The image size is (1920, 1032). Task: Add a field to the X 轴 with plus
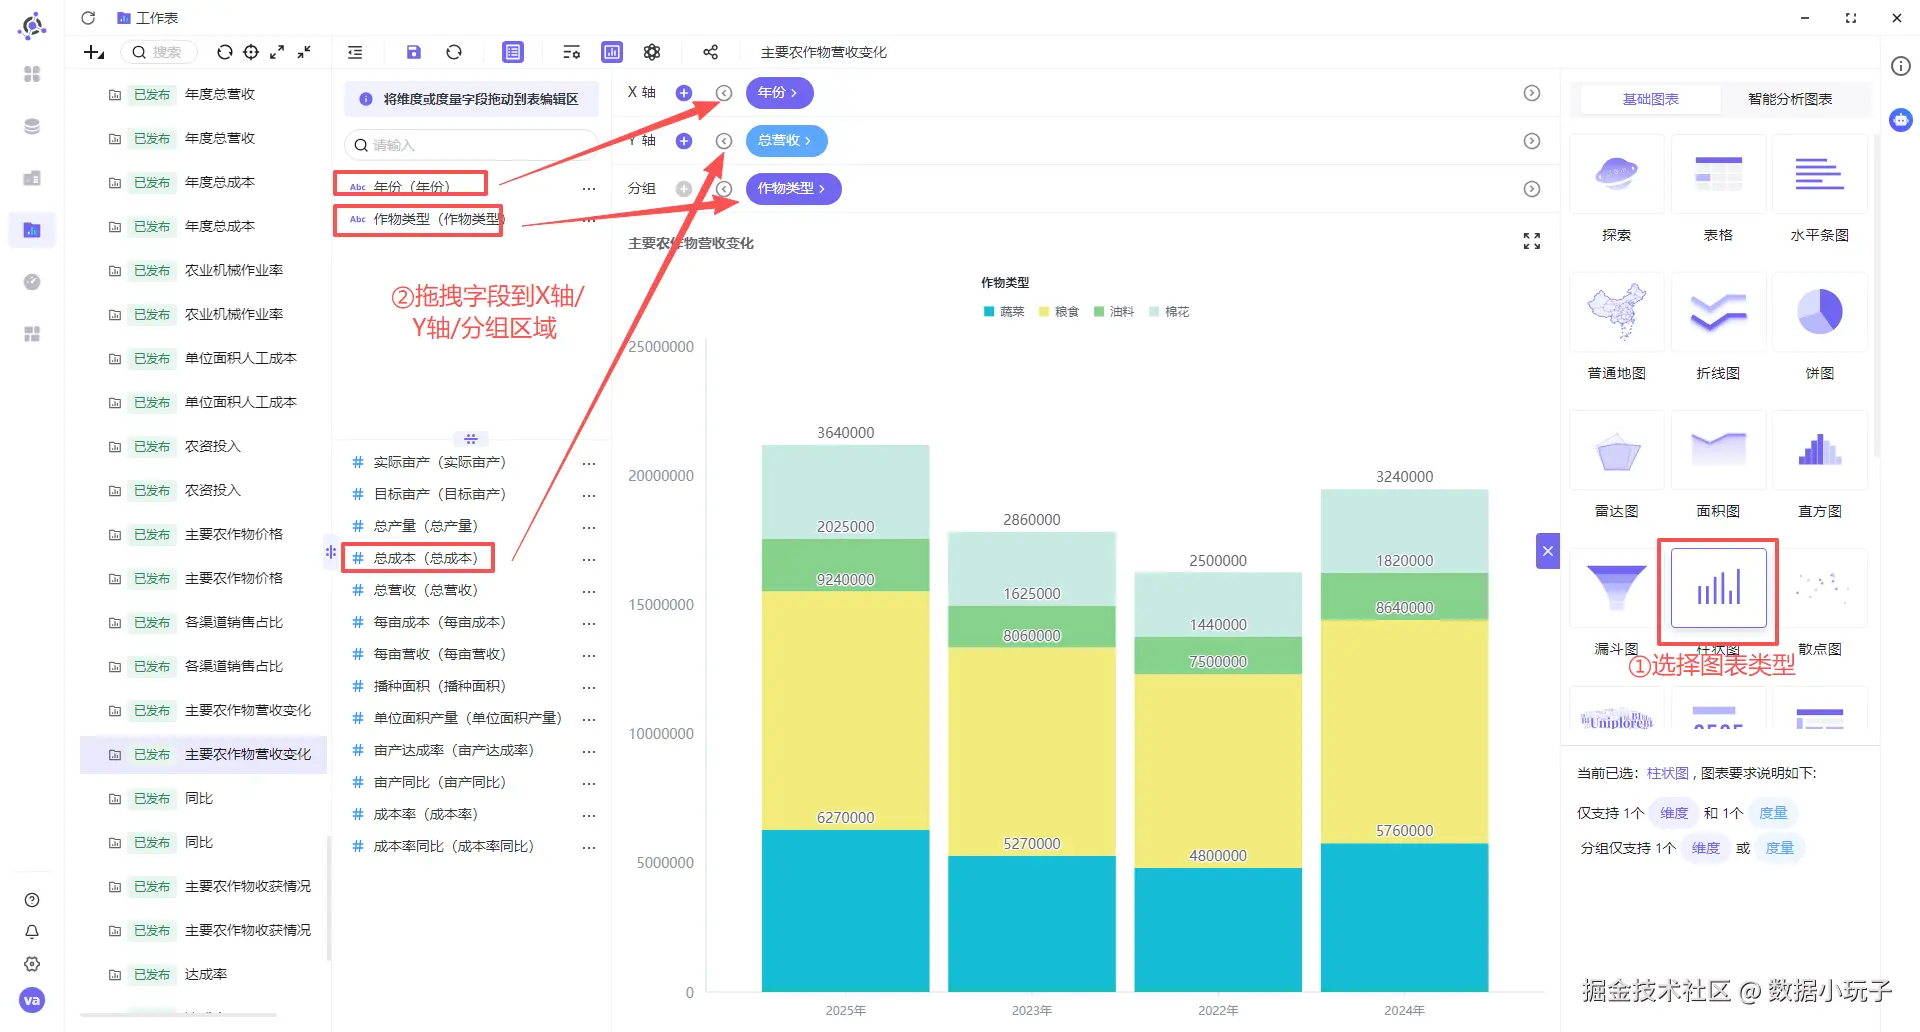684,93
